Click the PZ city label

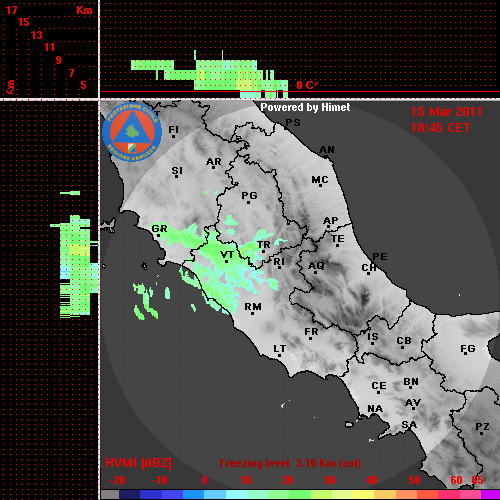point(482,427)
